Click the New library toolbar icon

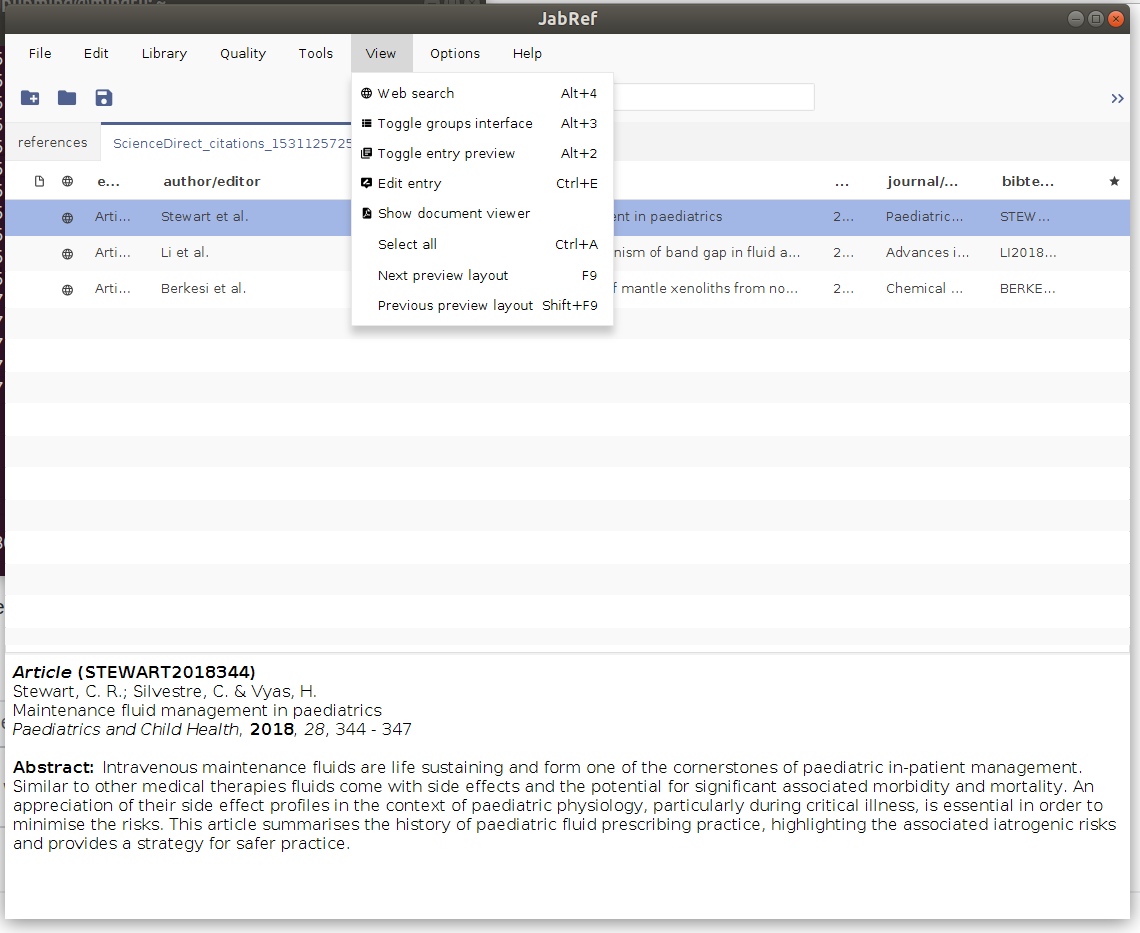(30, 97)
